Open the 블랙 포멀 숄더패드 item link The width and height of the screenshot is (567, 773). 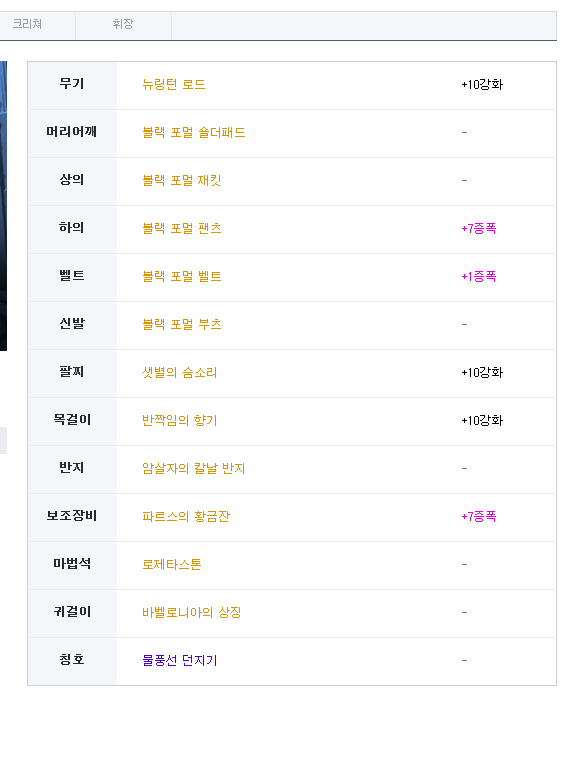click(193, 133)
